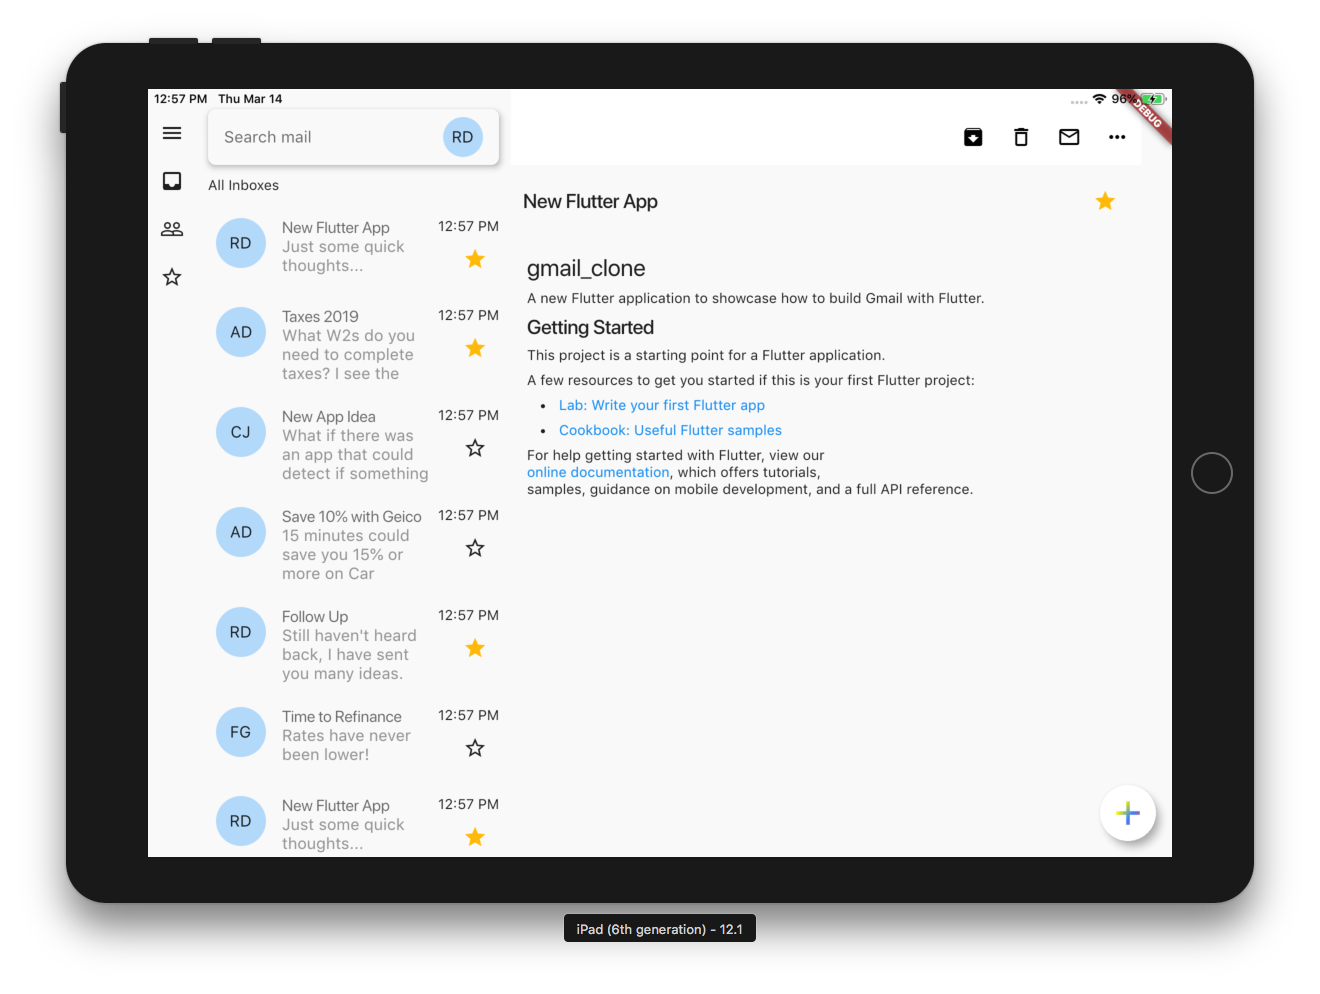Open the Time to Refinance subject
This screenshot has width=1320, height=994.
point(342,716)
